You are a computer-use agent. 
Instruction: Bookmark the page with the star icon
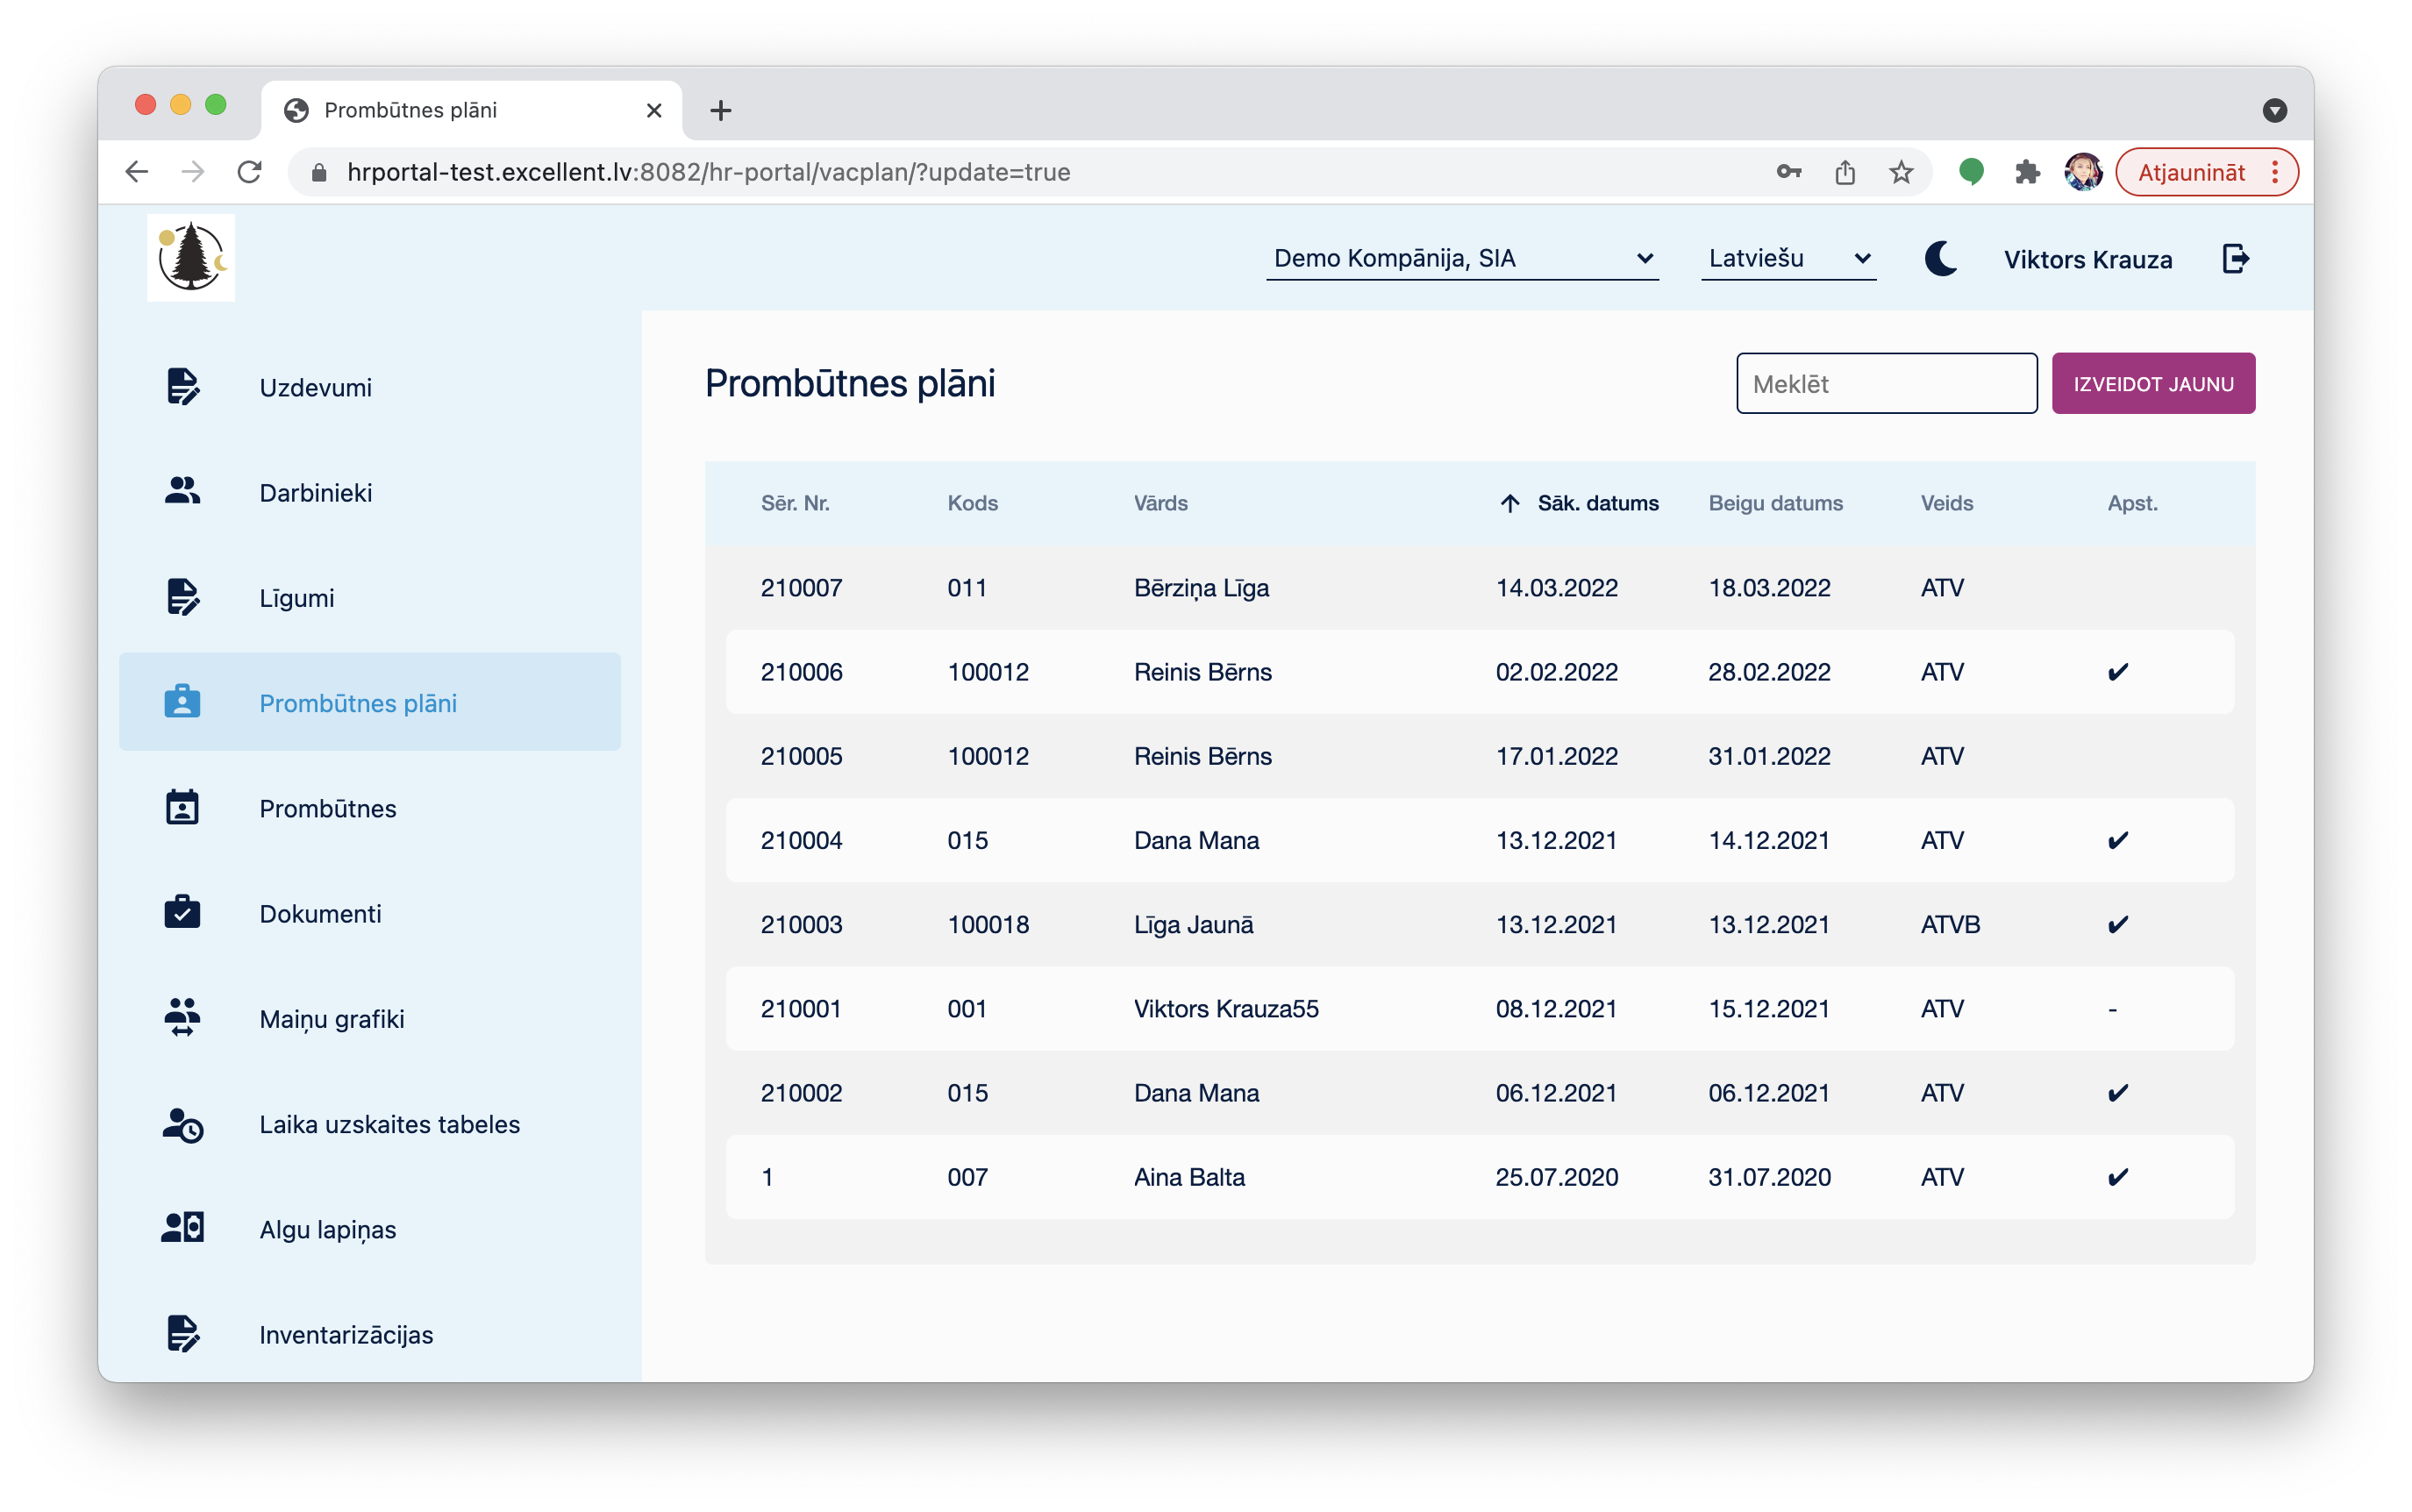point(1901,172)
